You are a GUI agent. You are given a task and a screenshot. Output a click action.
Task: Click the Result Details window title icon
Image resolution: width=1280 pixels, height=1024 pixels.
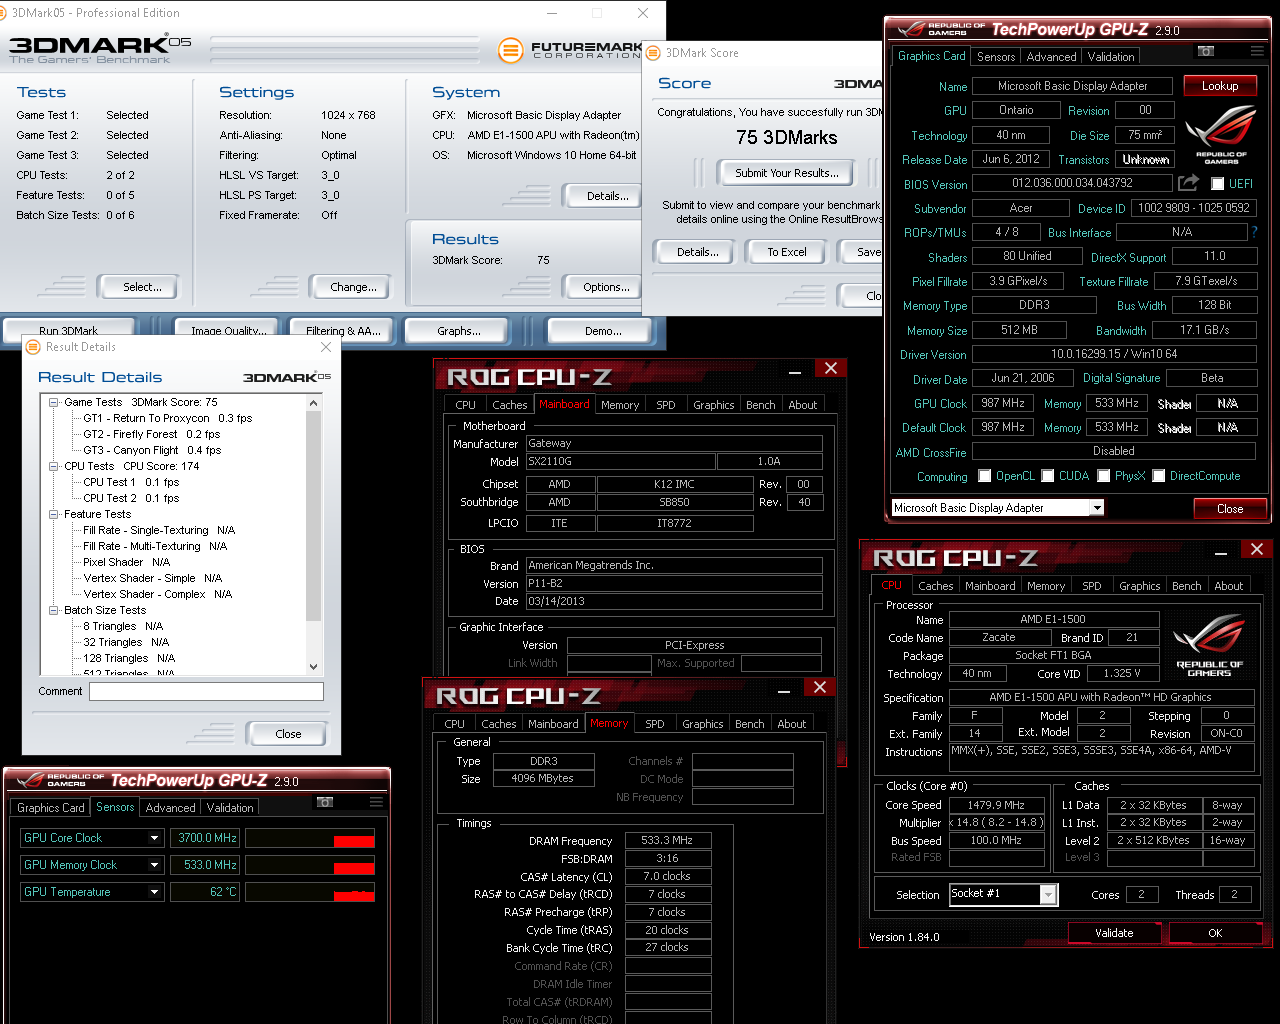[33, 347]
